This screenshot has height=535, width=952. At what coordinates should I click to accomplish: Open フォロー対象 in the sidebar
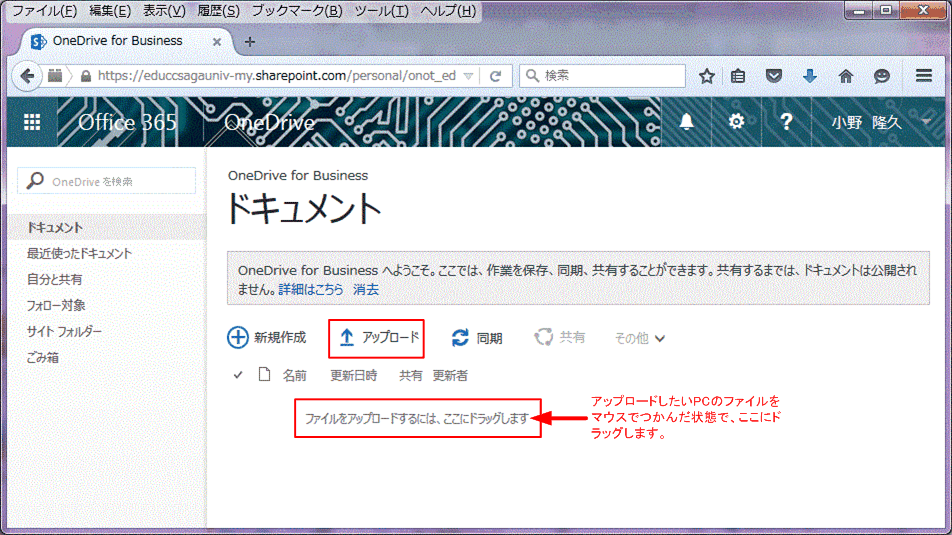point(56,305)
